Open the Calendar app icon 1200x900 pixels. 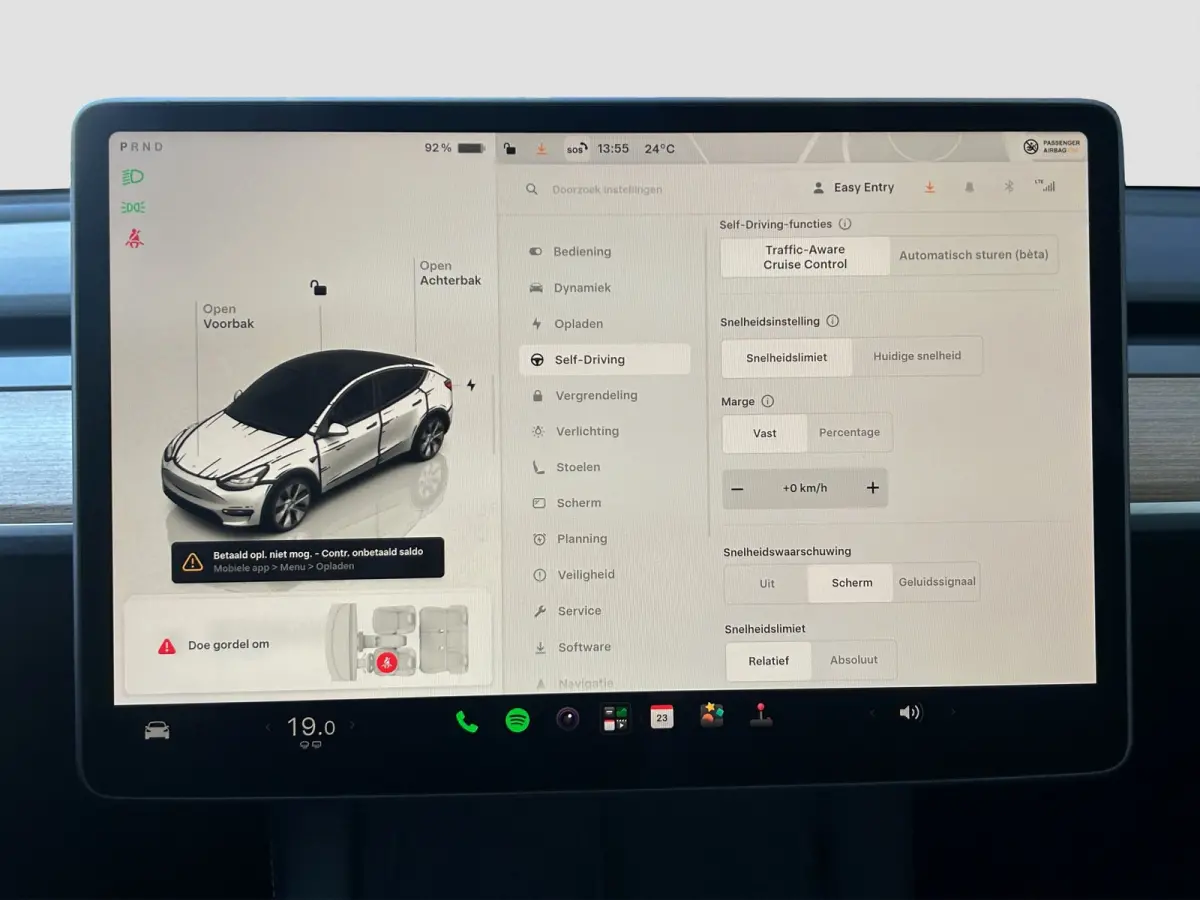click(x=662, y=717)
